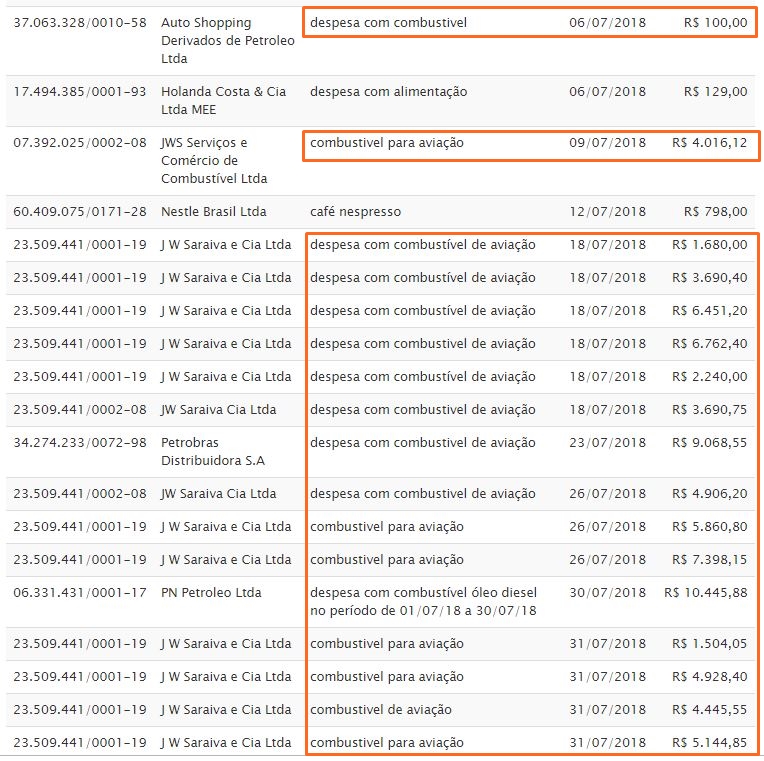This screenshot has width=764, height=761.
Task: Click CNPJ 07.392.025/0002-08
Action: click(x=80, y=143)
